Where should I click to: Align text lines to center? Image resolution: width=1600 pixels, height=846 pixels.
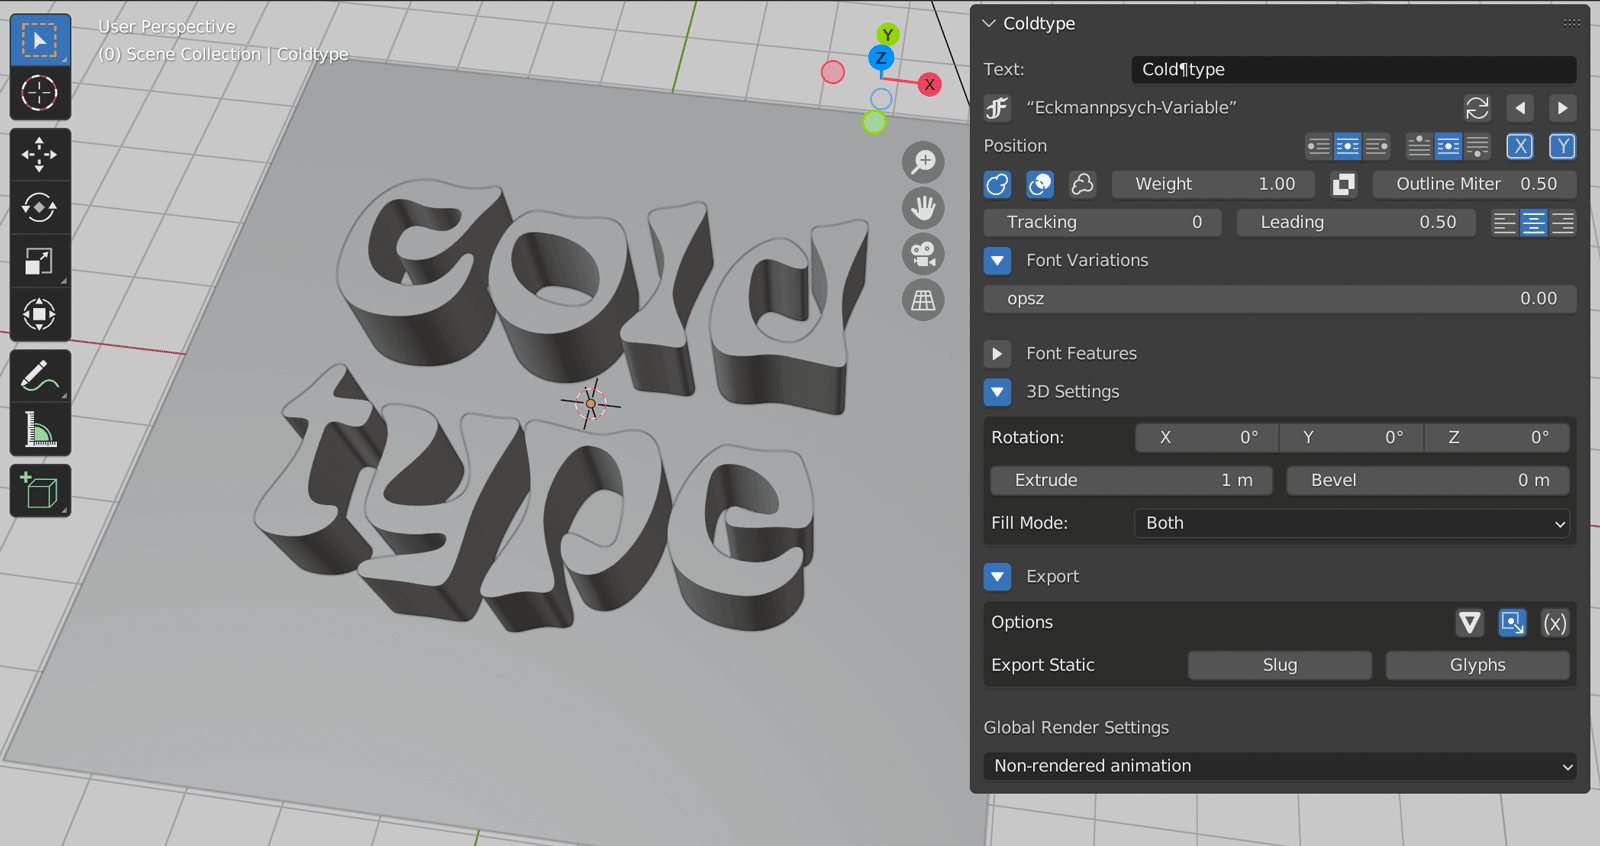pos(1534,223)
